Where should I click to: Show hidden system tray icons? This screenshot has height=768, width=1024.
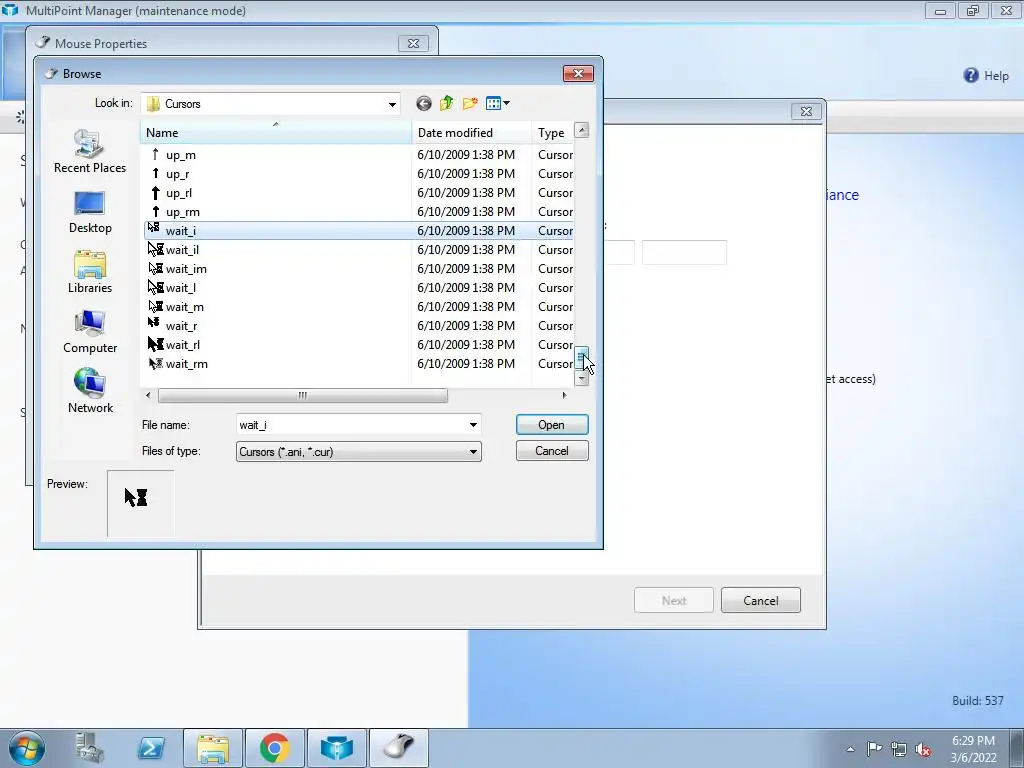tap(850, 749)
